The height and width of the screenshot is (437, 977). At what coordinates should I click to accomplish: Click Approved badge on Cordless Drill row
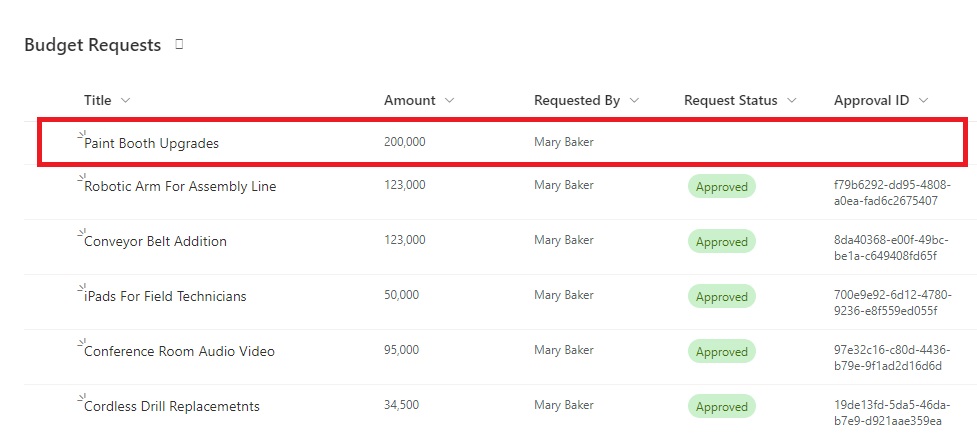722,406
